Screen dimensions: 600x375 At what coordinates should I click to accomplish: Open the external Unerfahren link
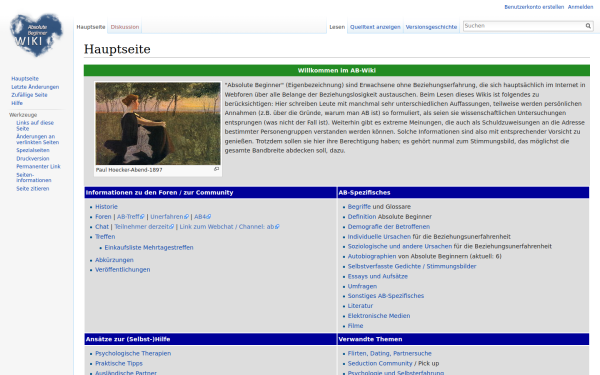169,217
